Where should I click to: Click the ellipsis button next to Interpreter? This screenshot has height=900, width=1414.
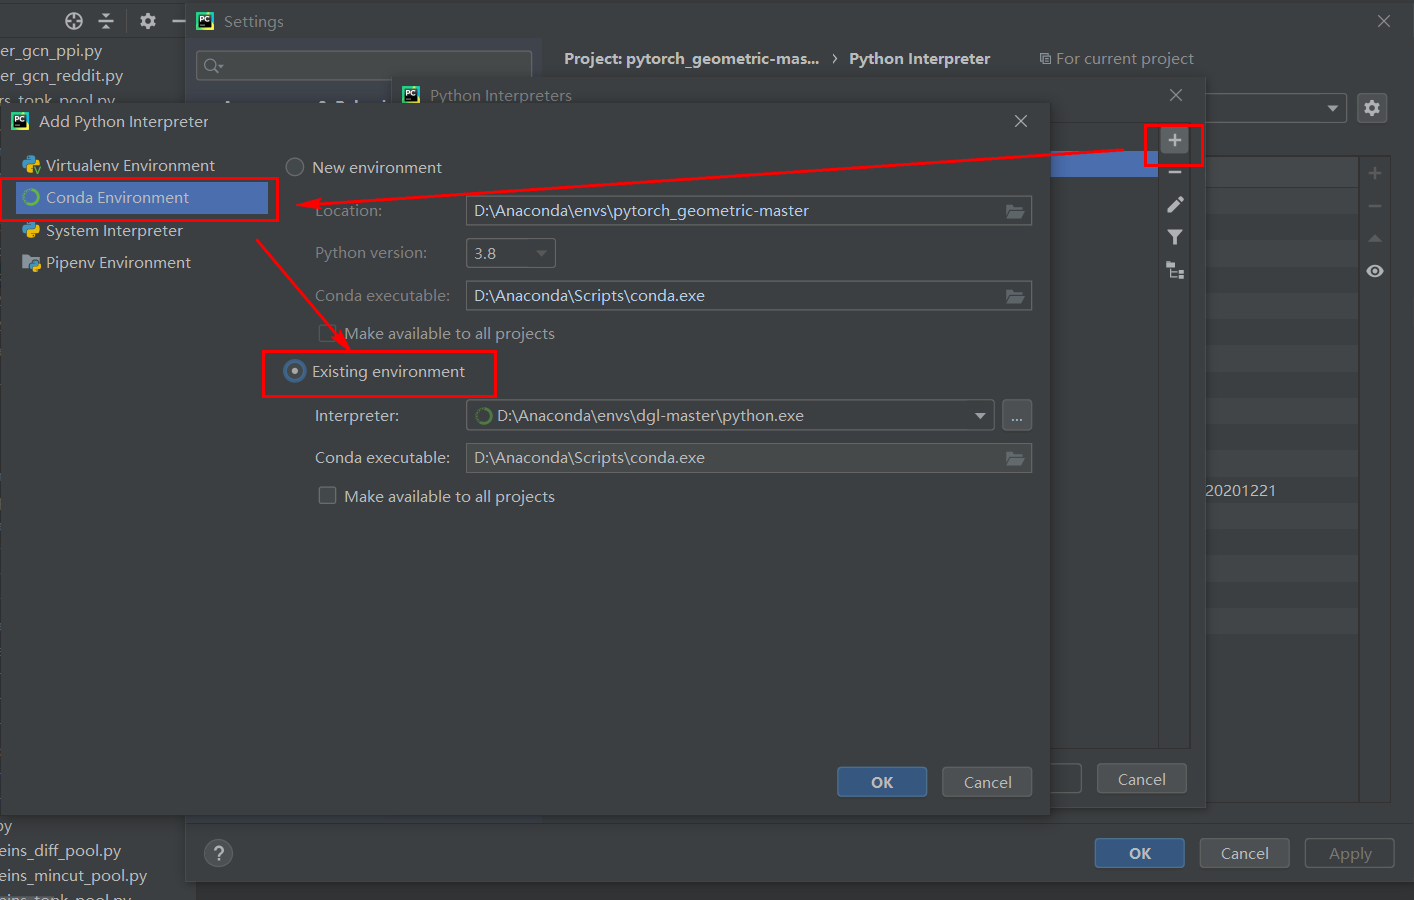[1017, 415]
